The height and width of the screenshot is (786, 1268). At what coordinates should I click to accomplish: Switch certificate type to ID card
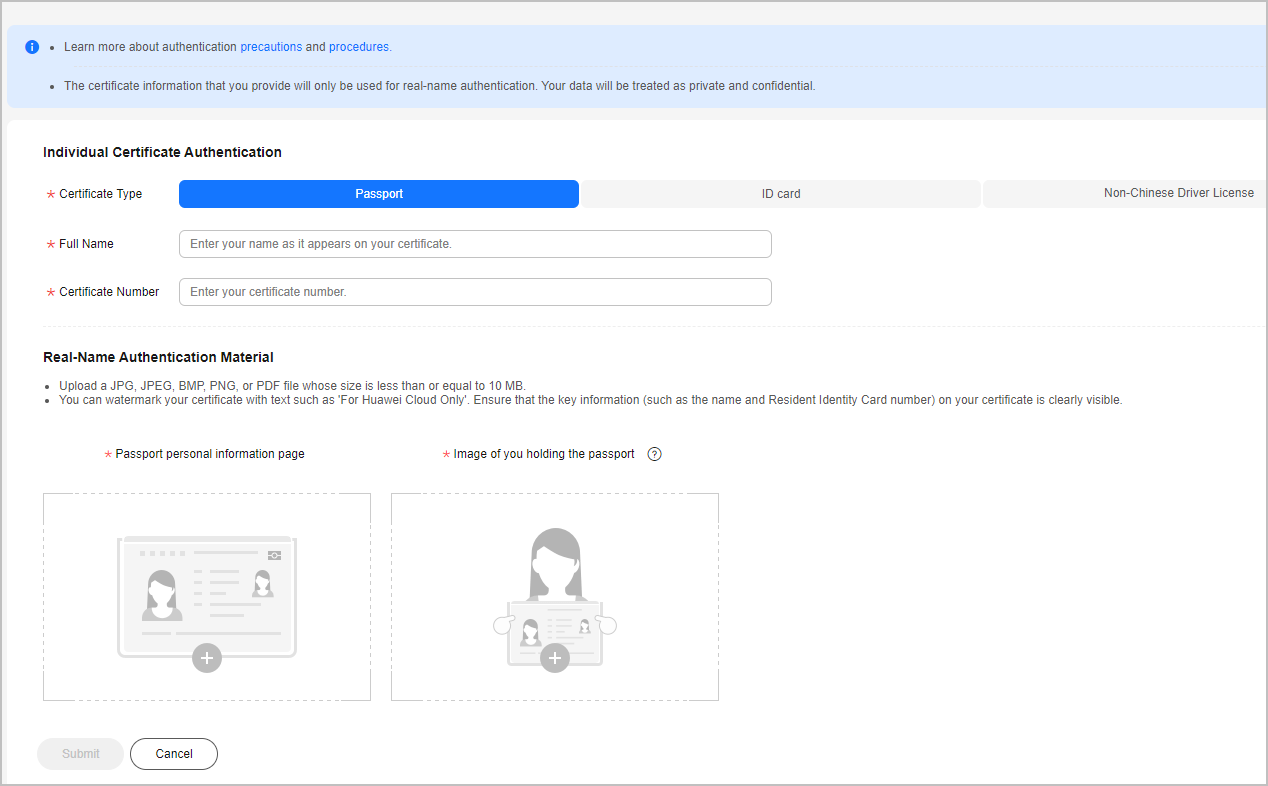[x=781, y=194]
